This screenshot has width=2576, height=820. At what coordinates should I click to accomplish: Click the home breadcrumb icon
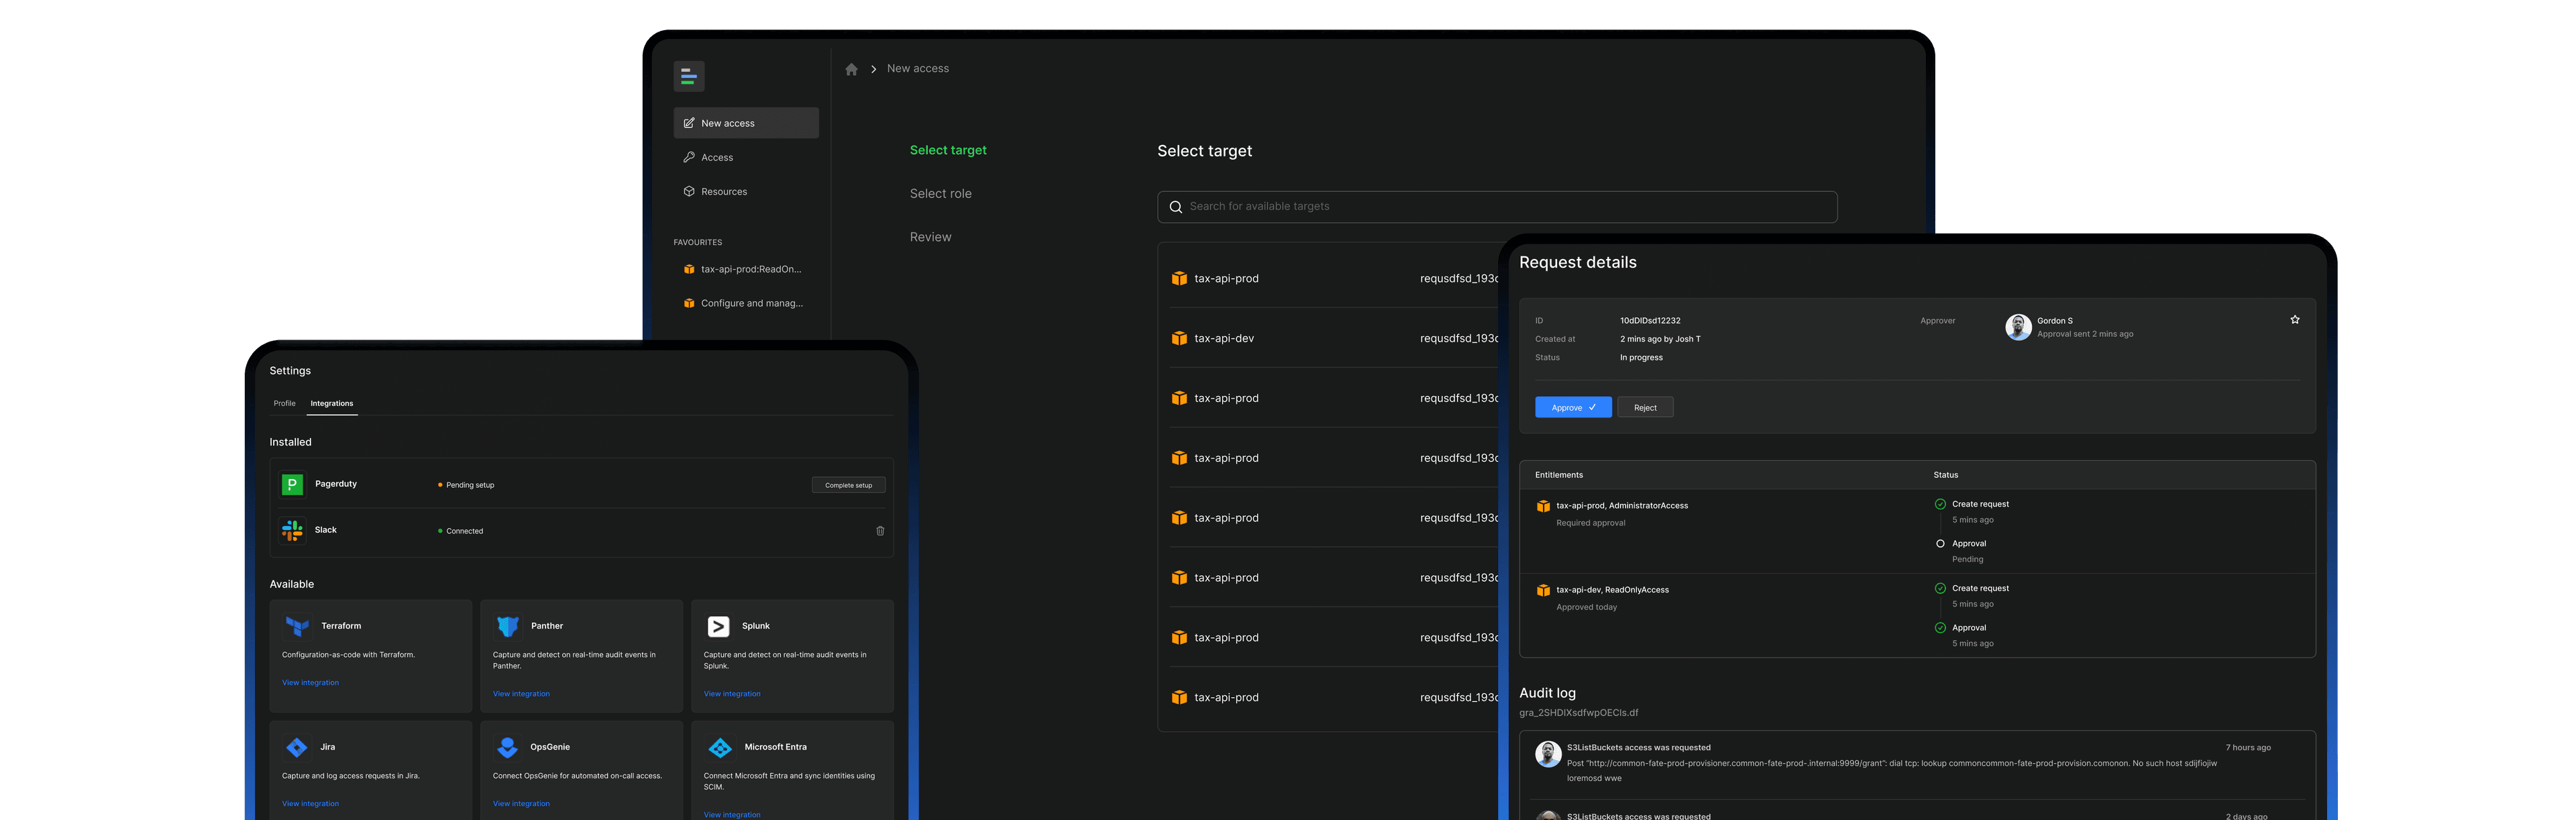851,69
